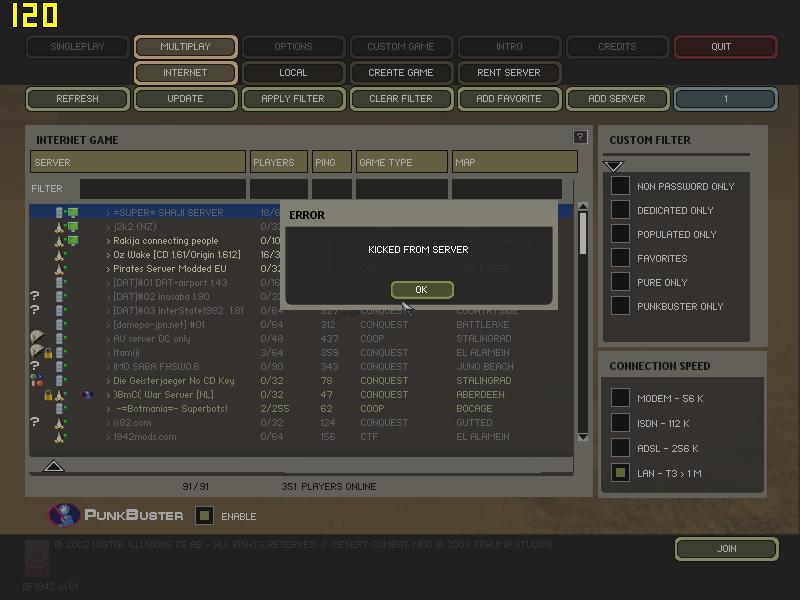Click the plane icon on j2k2 (NZ) row

[59, 227]
